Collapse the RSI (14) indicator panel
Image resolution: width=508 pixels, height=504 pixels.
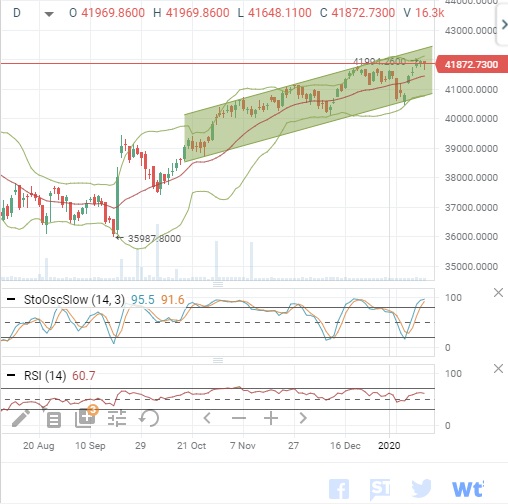pos(11,375)
